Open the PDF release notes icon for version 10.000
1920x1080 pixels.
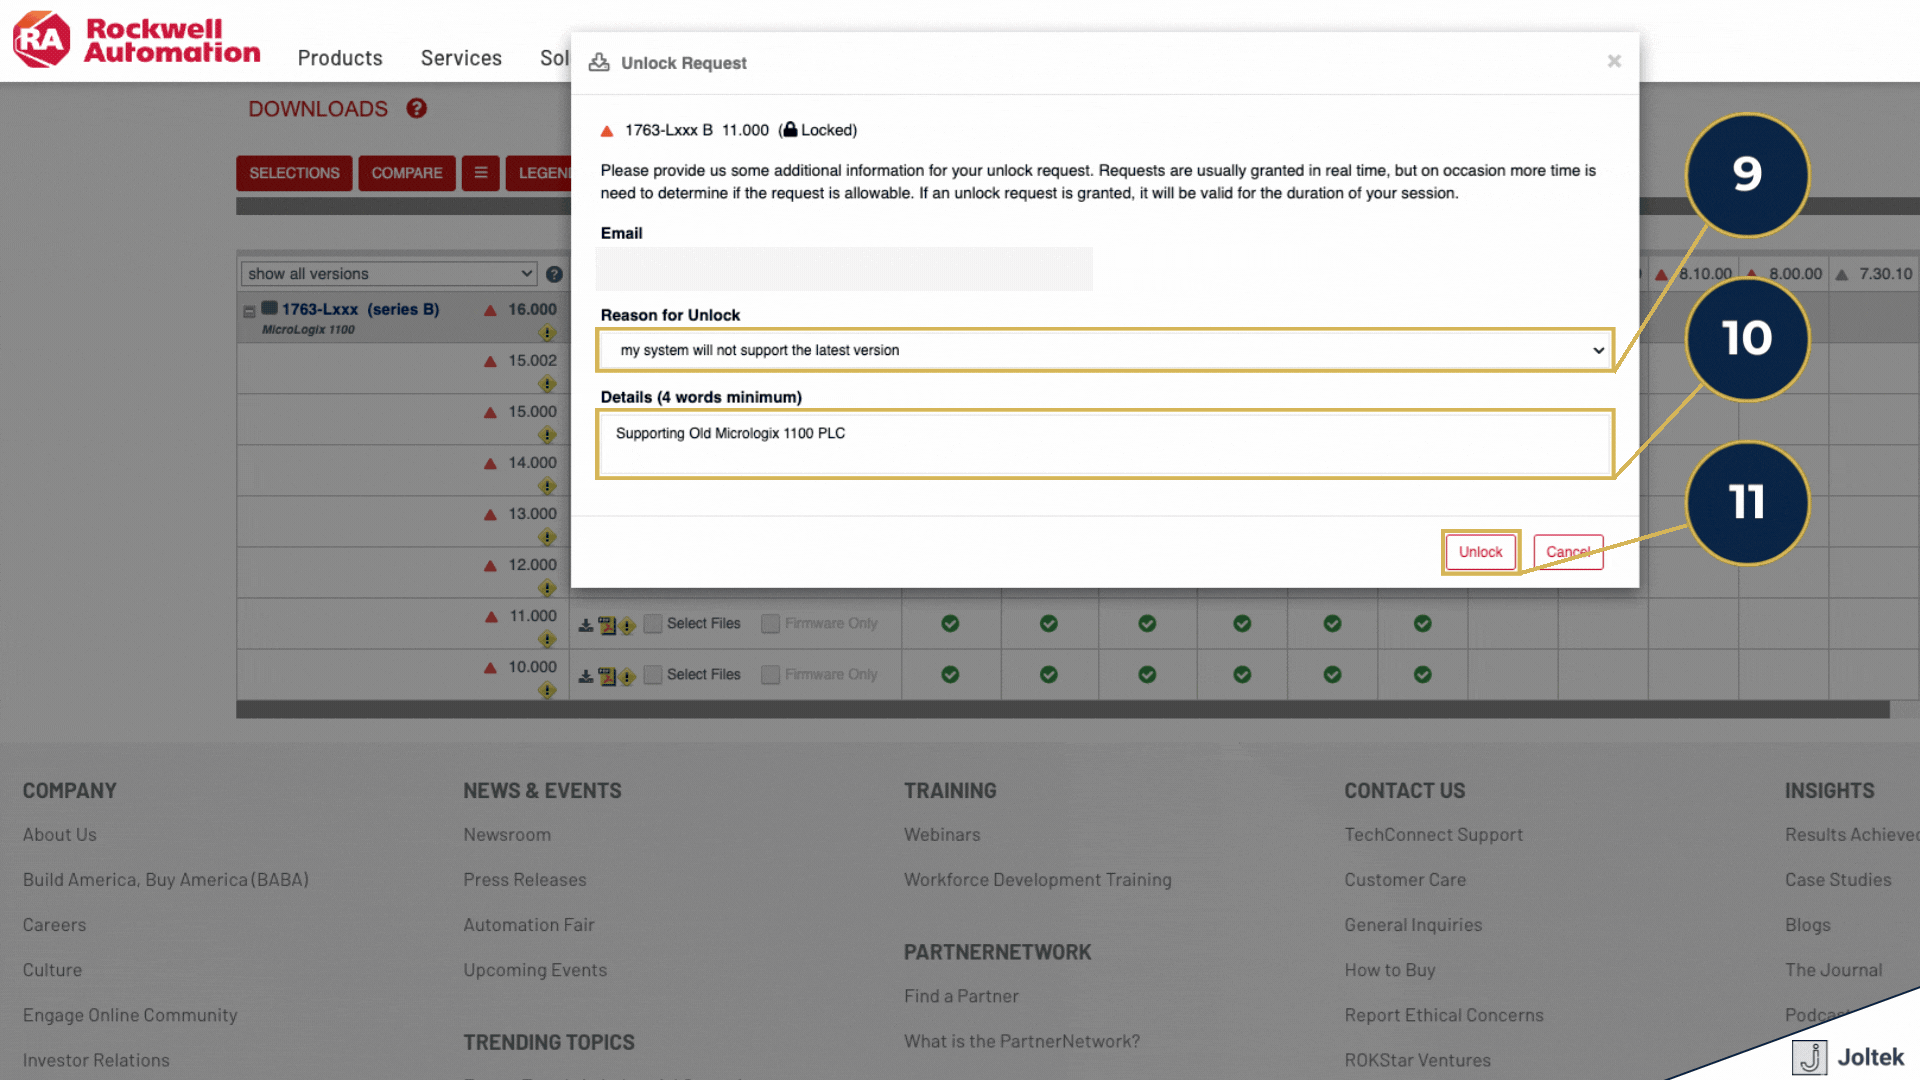point(606,677)
